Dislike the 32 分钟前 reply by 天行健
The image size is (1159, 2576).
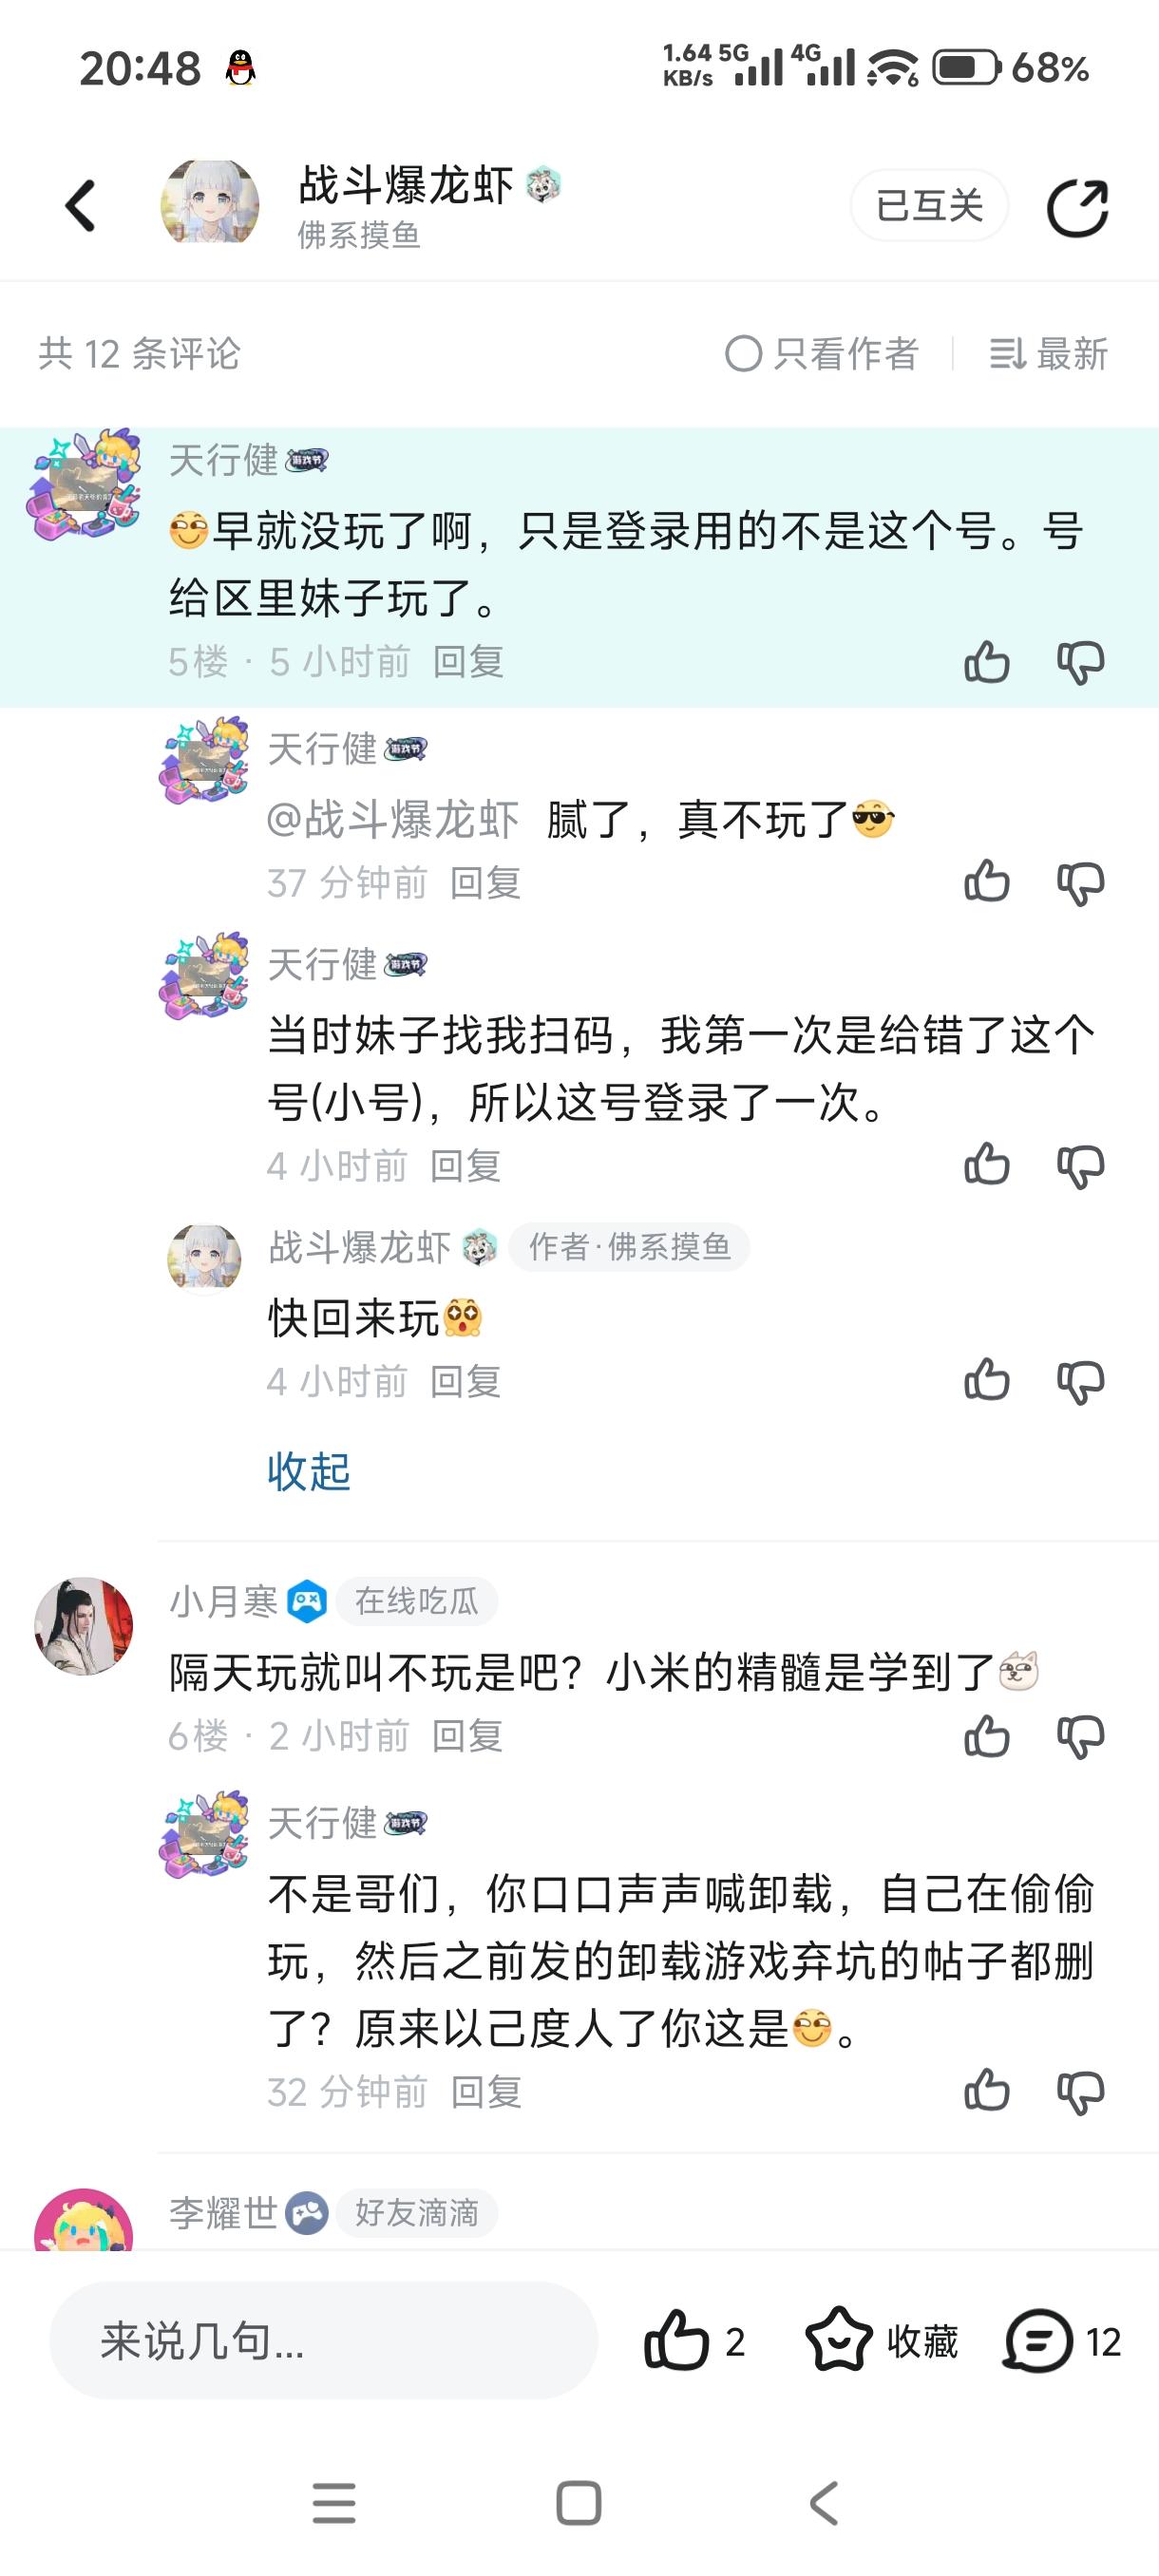1080,2092
